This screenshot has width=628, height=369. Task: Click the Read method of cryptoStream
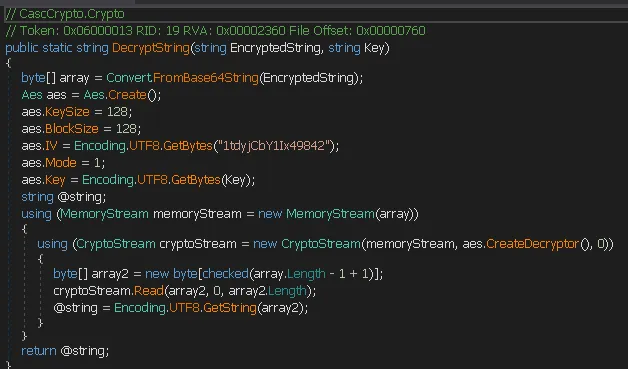pyautogui.click(x=149, y=291)
